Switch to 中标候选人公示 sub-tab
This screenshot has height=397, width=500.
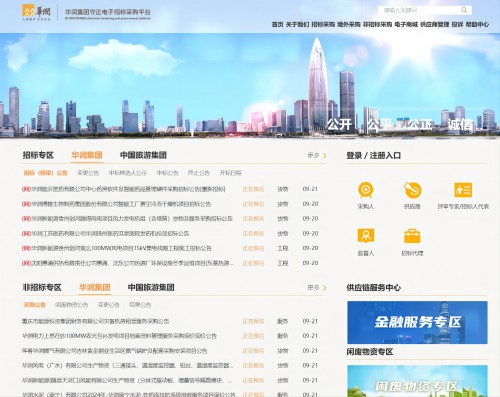click(x=128, y=173)
